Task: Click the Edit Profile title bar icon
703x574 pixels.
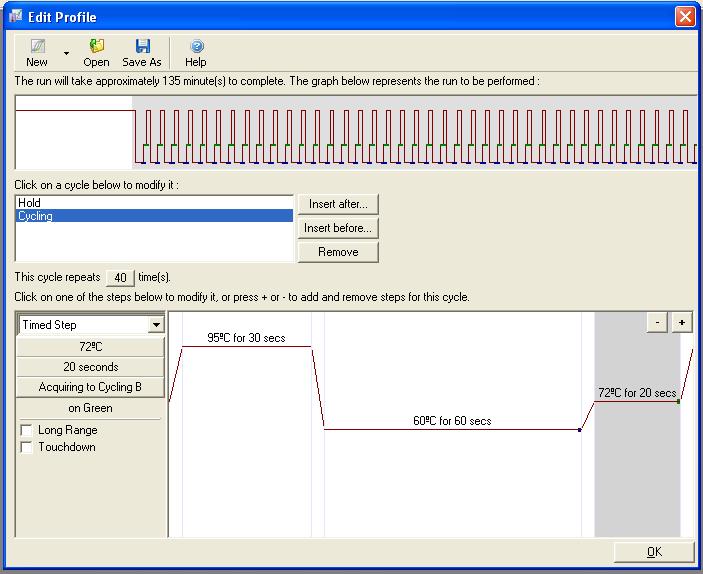Action: 16,17
